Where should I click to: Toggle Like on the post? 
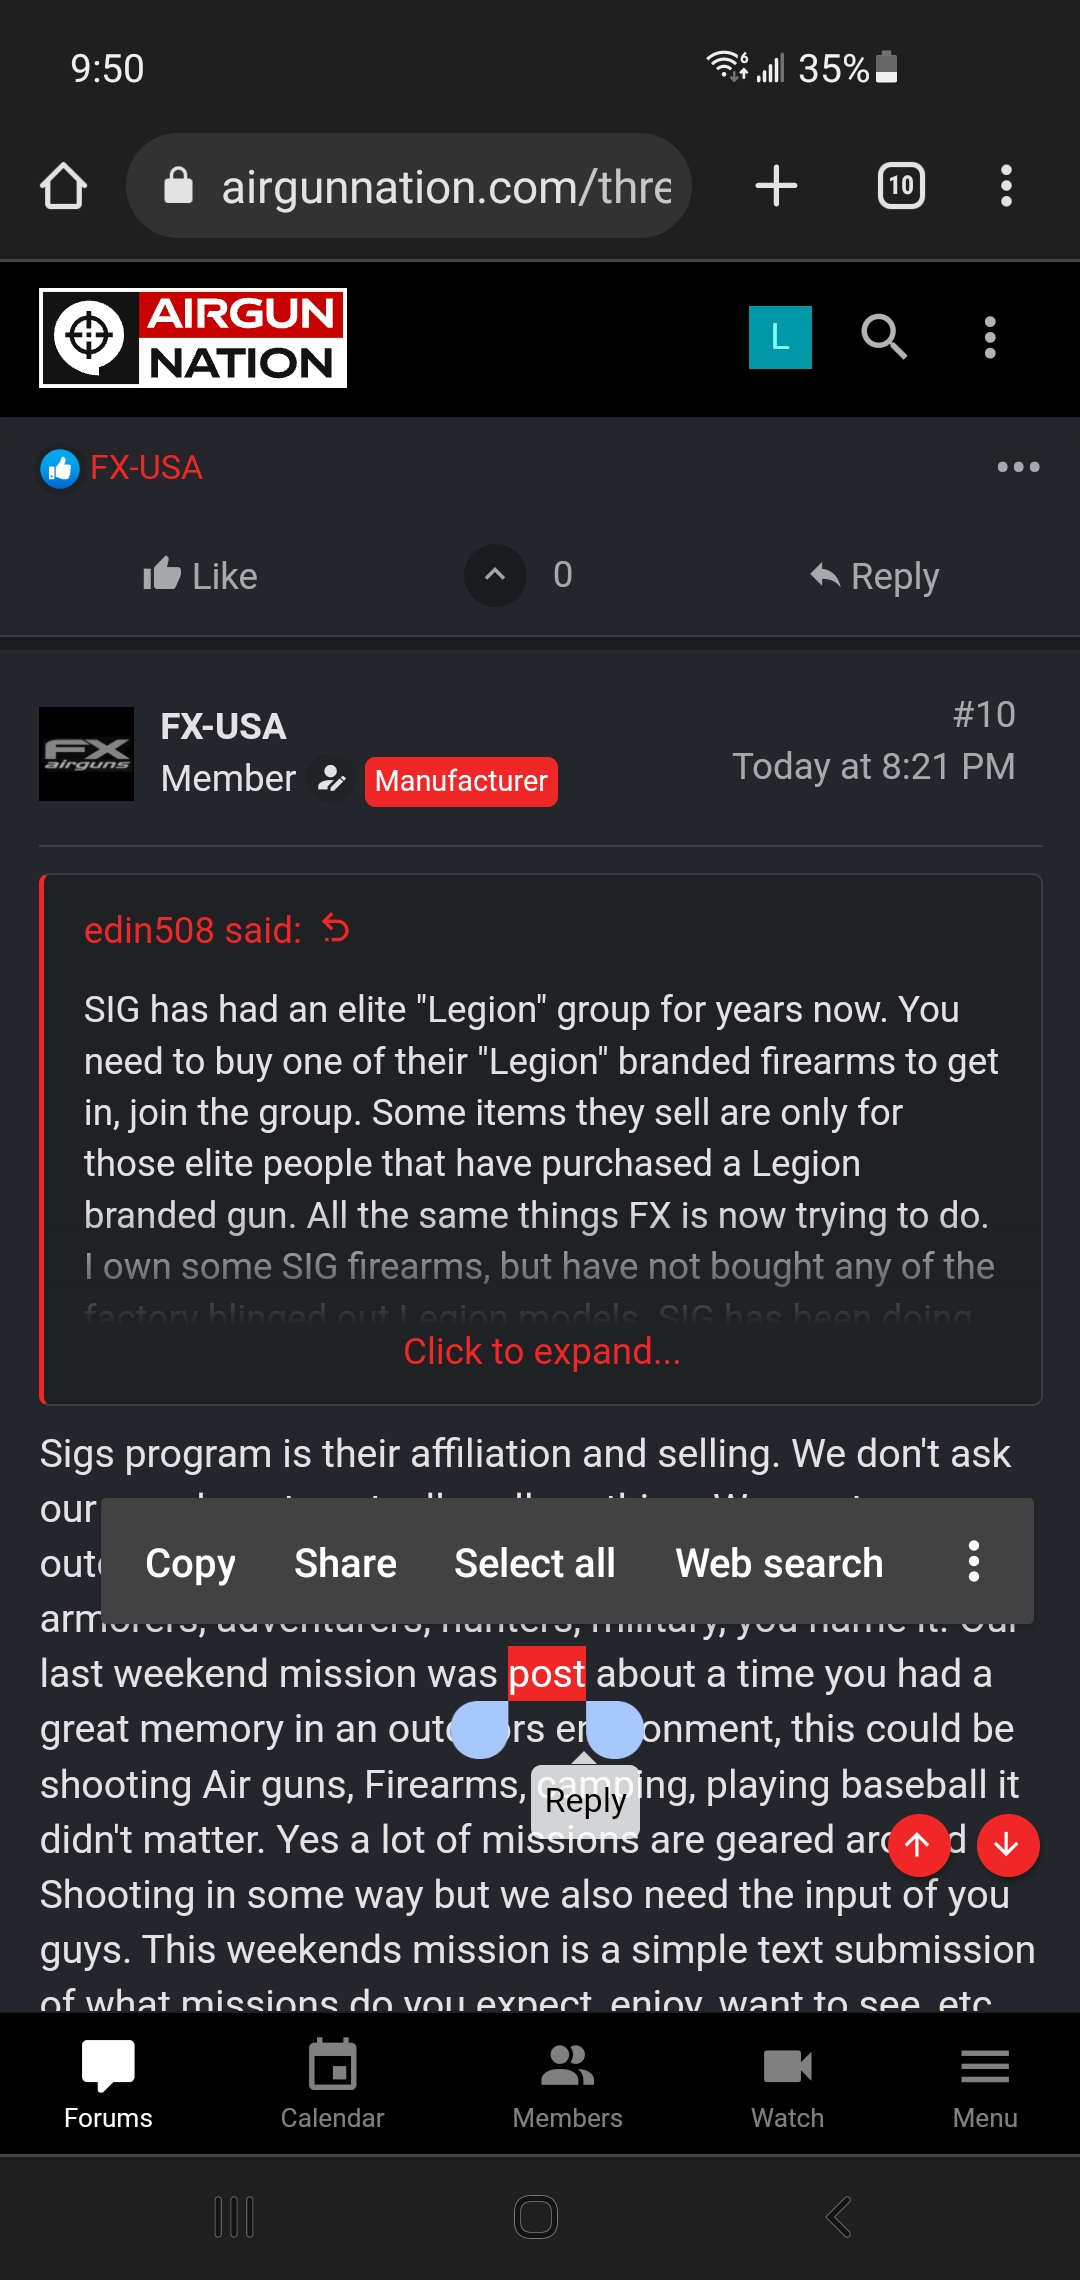[200, 576]
